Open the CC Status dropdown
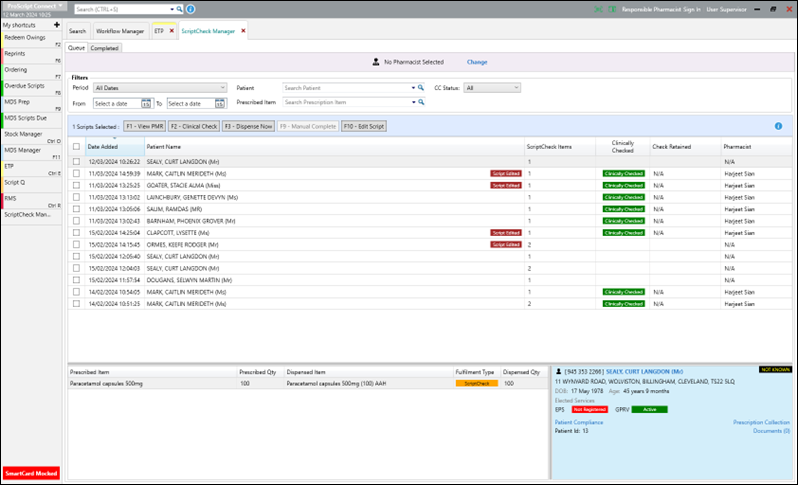The image size is (798, 485). point(492,88)
